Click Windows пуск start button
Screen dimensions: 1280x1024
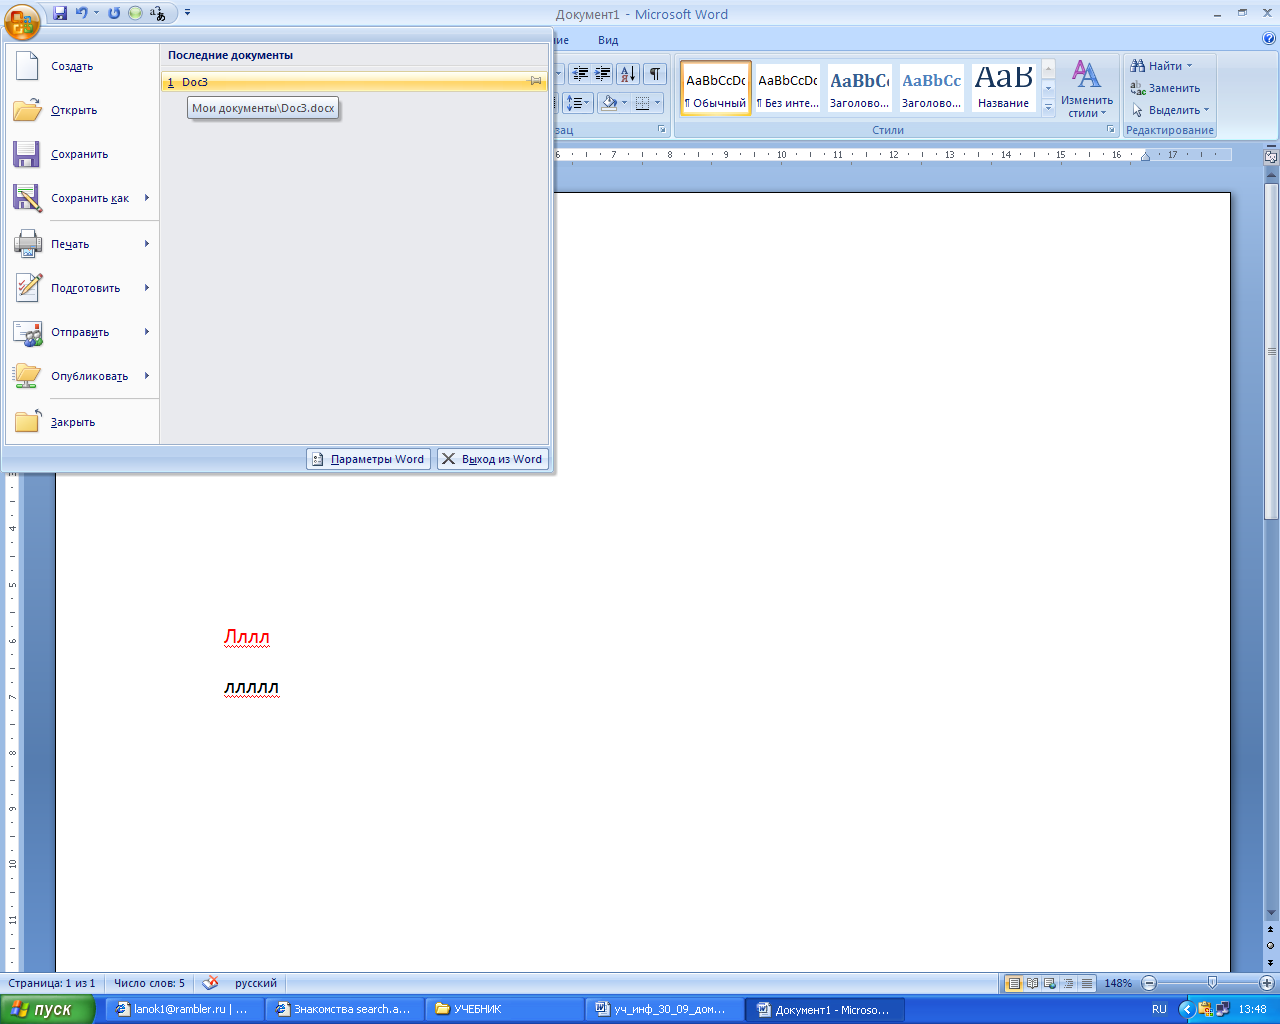click(48, 1009)
